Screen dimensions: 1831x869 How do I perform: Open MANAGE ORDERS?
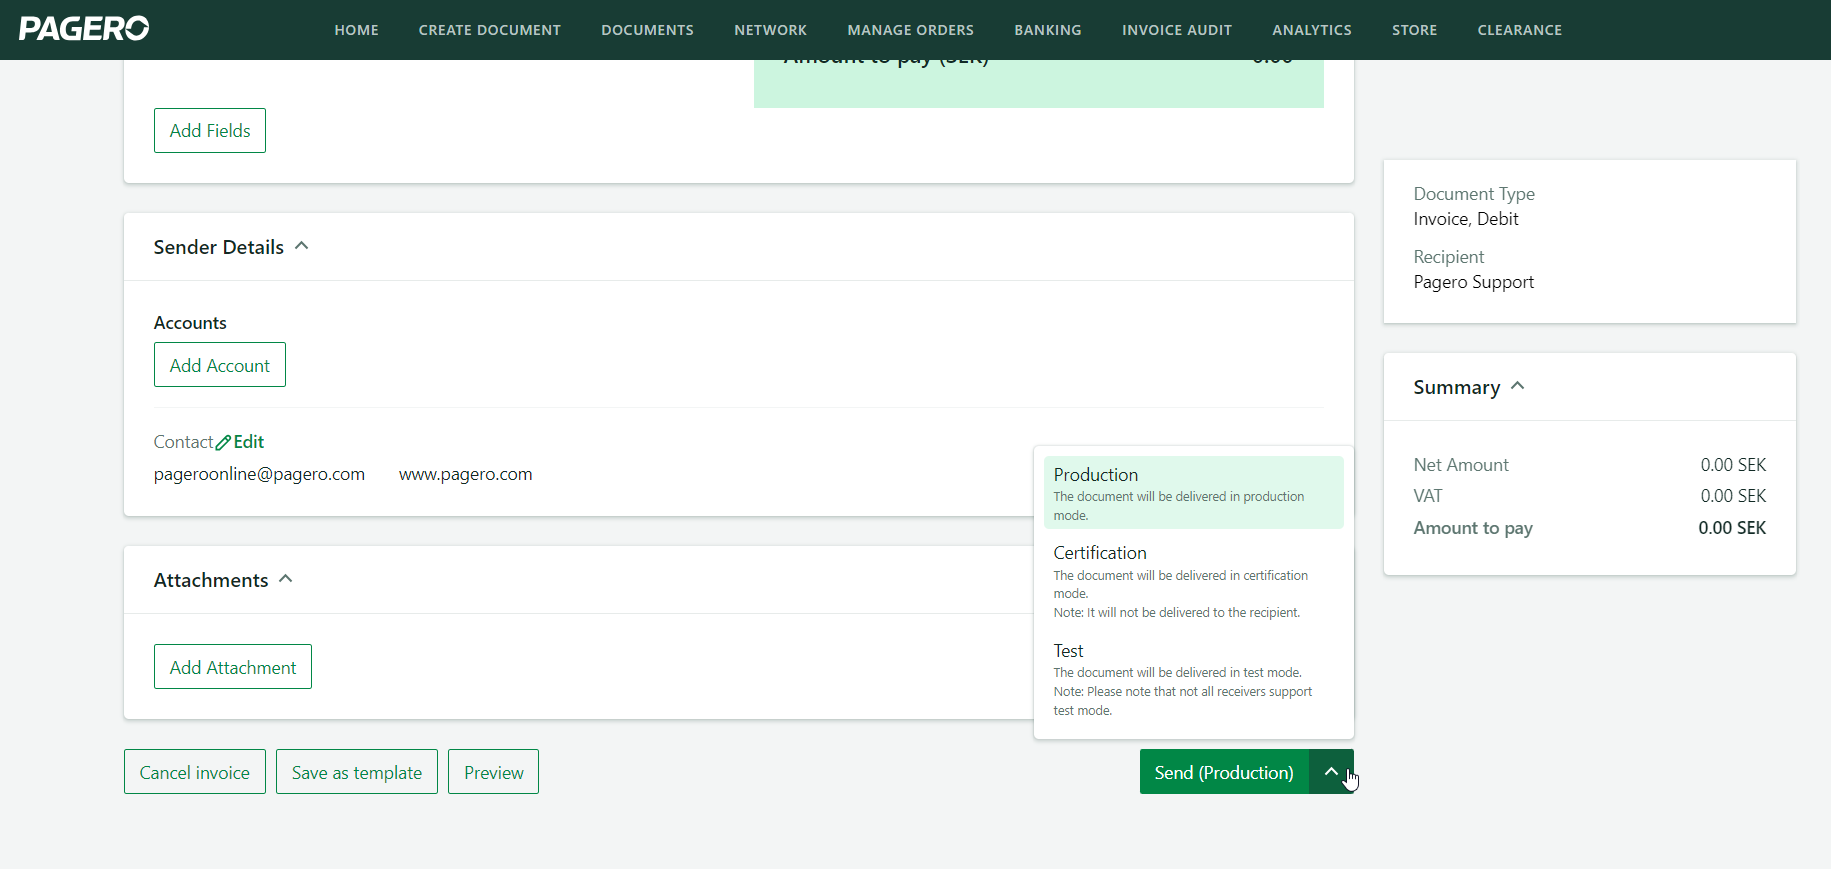click(x=910, y=30)
